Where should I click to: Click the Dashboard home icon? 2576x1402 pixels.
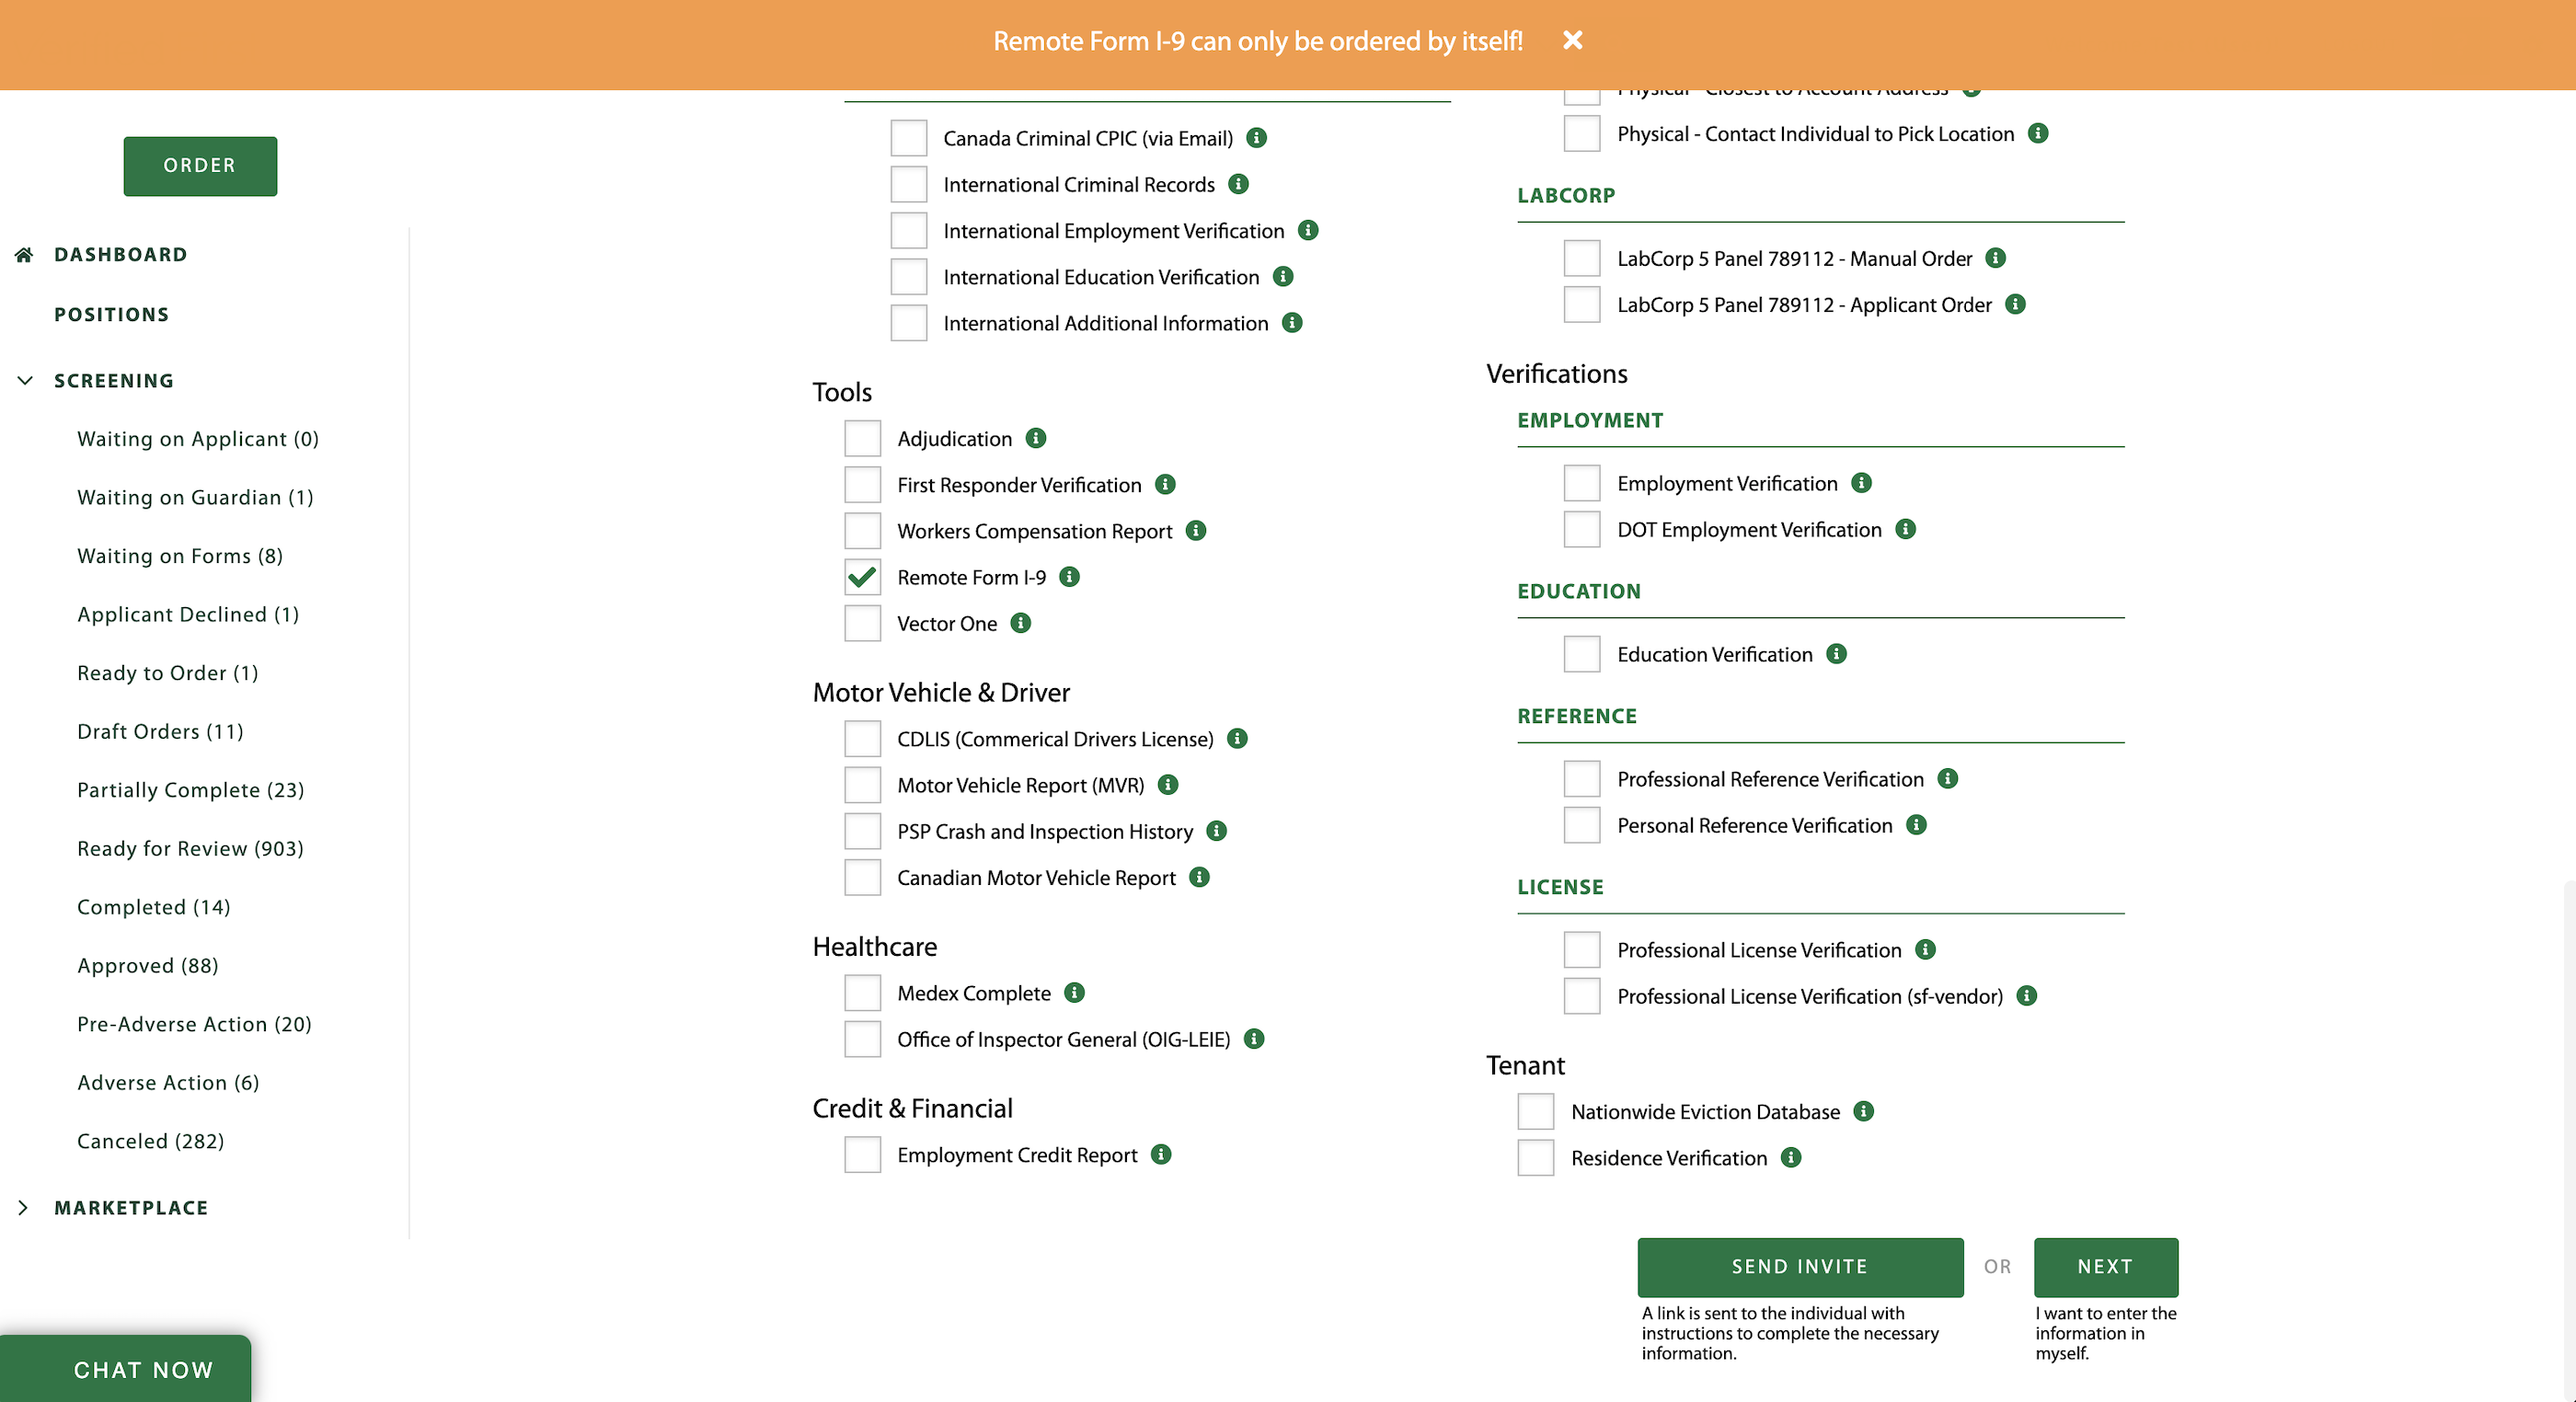pos(25,254)
